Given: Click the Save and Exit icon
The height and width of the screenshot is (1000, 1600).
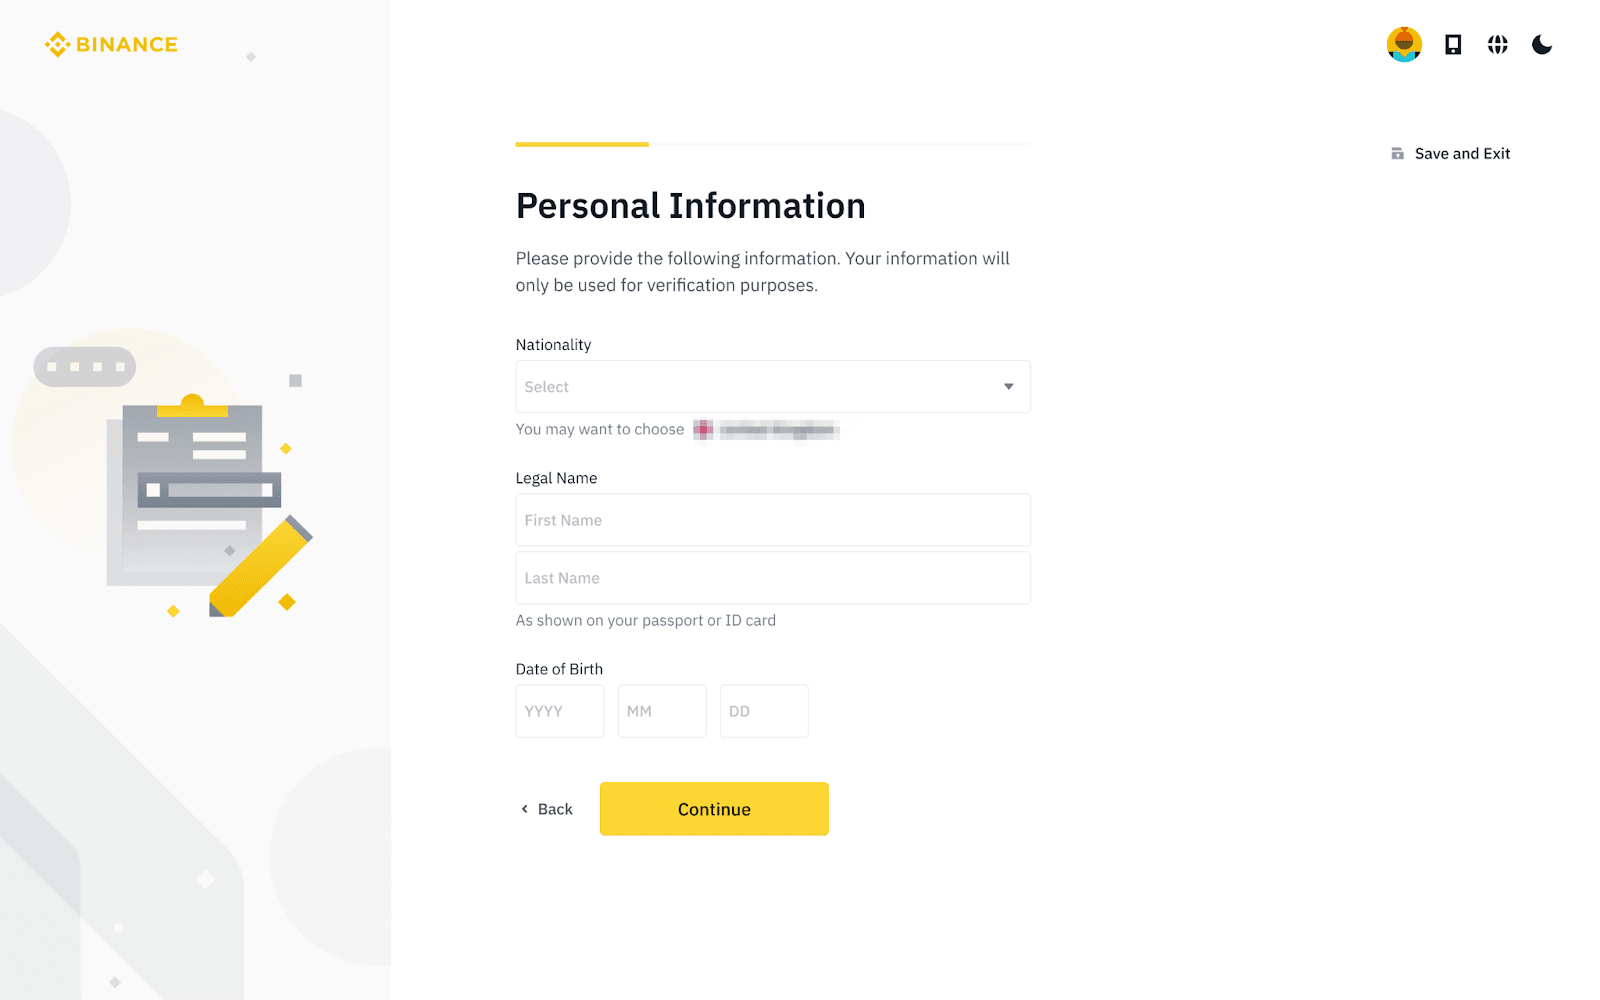Looking at the screenshot, I should 1397,154.
